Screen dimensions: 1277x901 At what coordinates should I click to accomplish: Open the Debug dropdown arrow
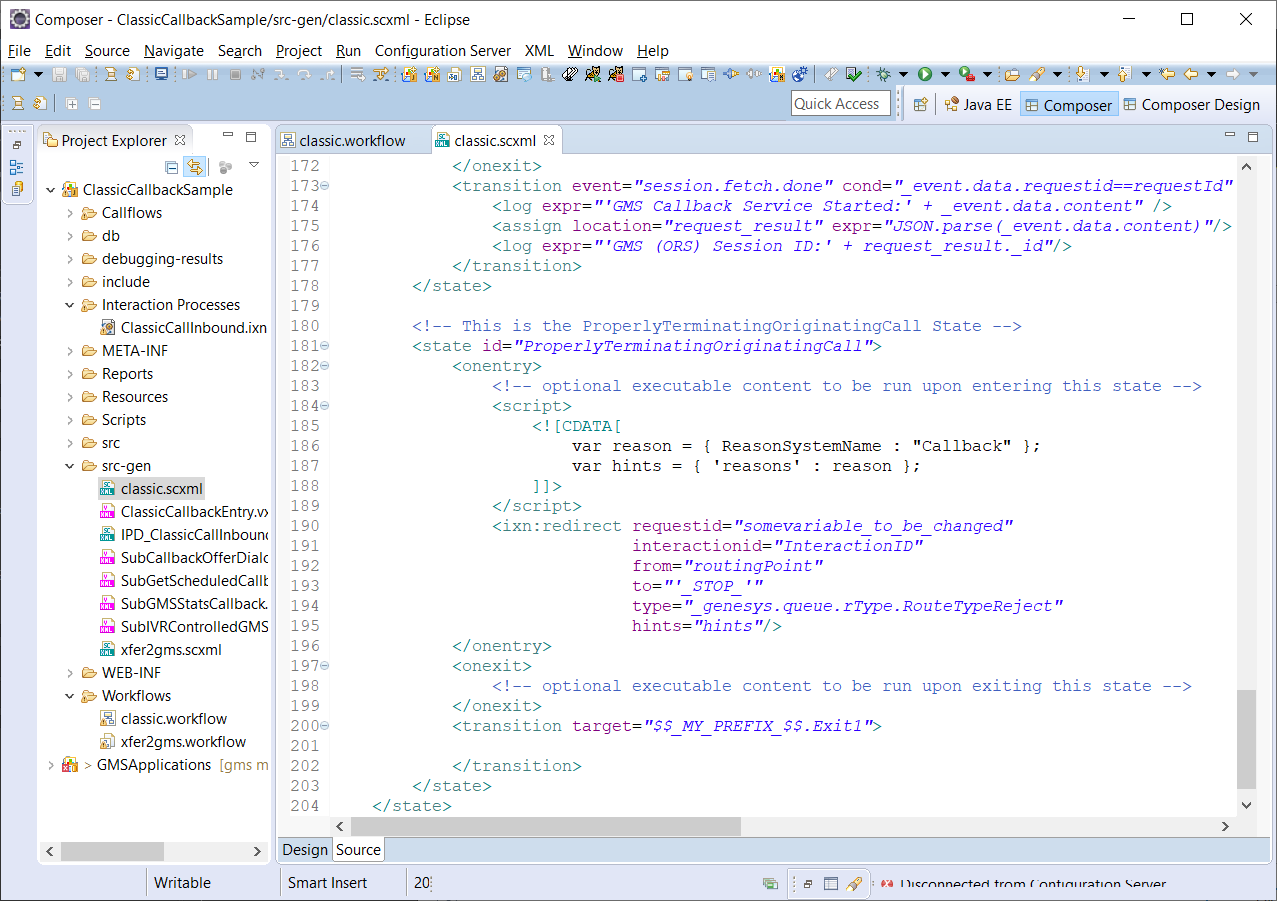coord(903,74)
